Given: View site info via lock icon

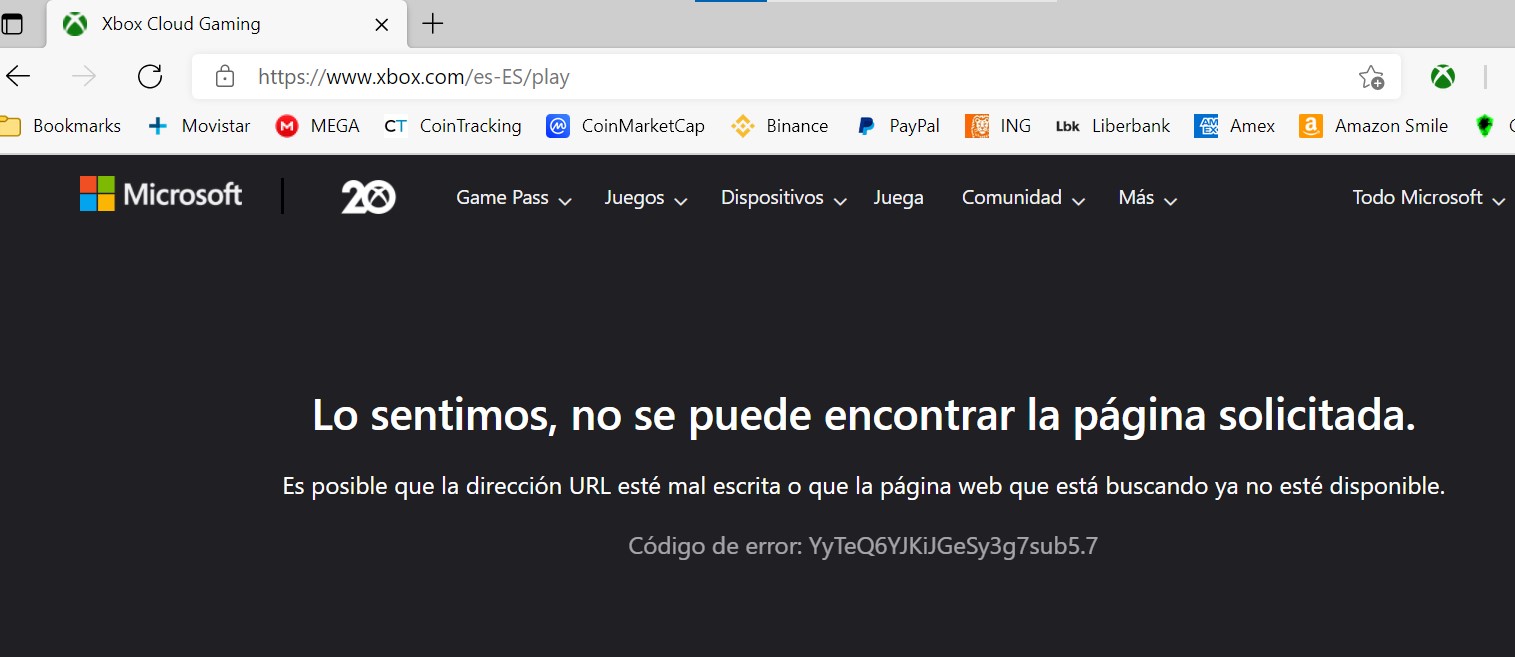Looking at the screenshot, I should (225, 77).
